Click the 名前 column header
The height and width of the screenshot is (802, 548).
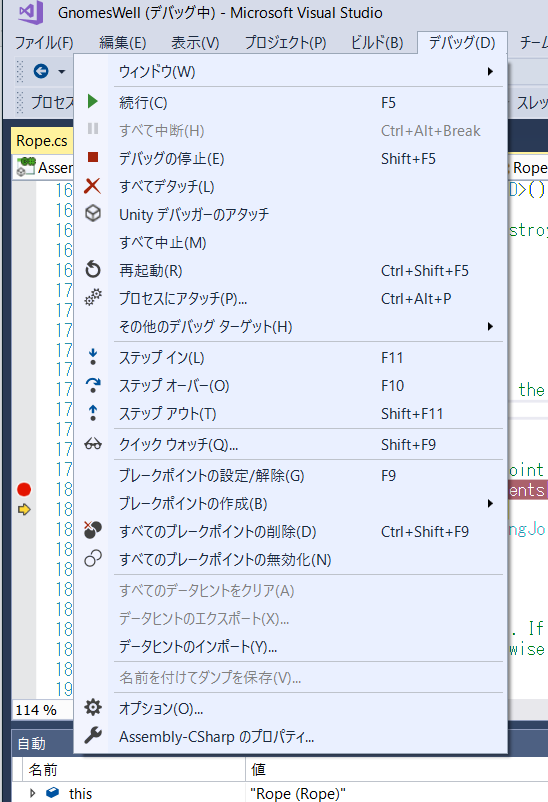(x=134, y=769)
